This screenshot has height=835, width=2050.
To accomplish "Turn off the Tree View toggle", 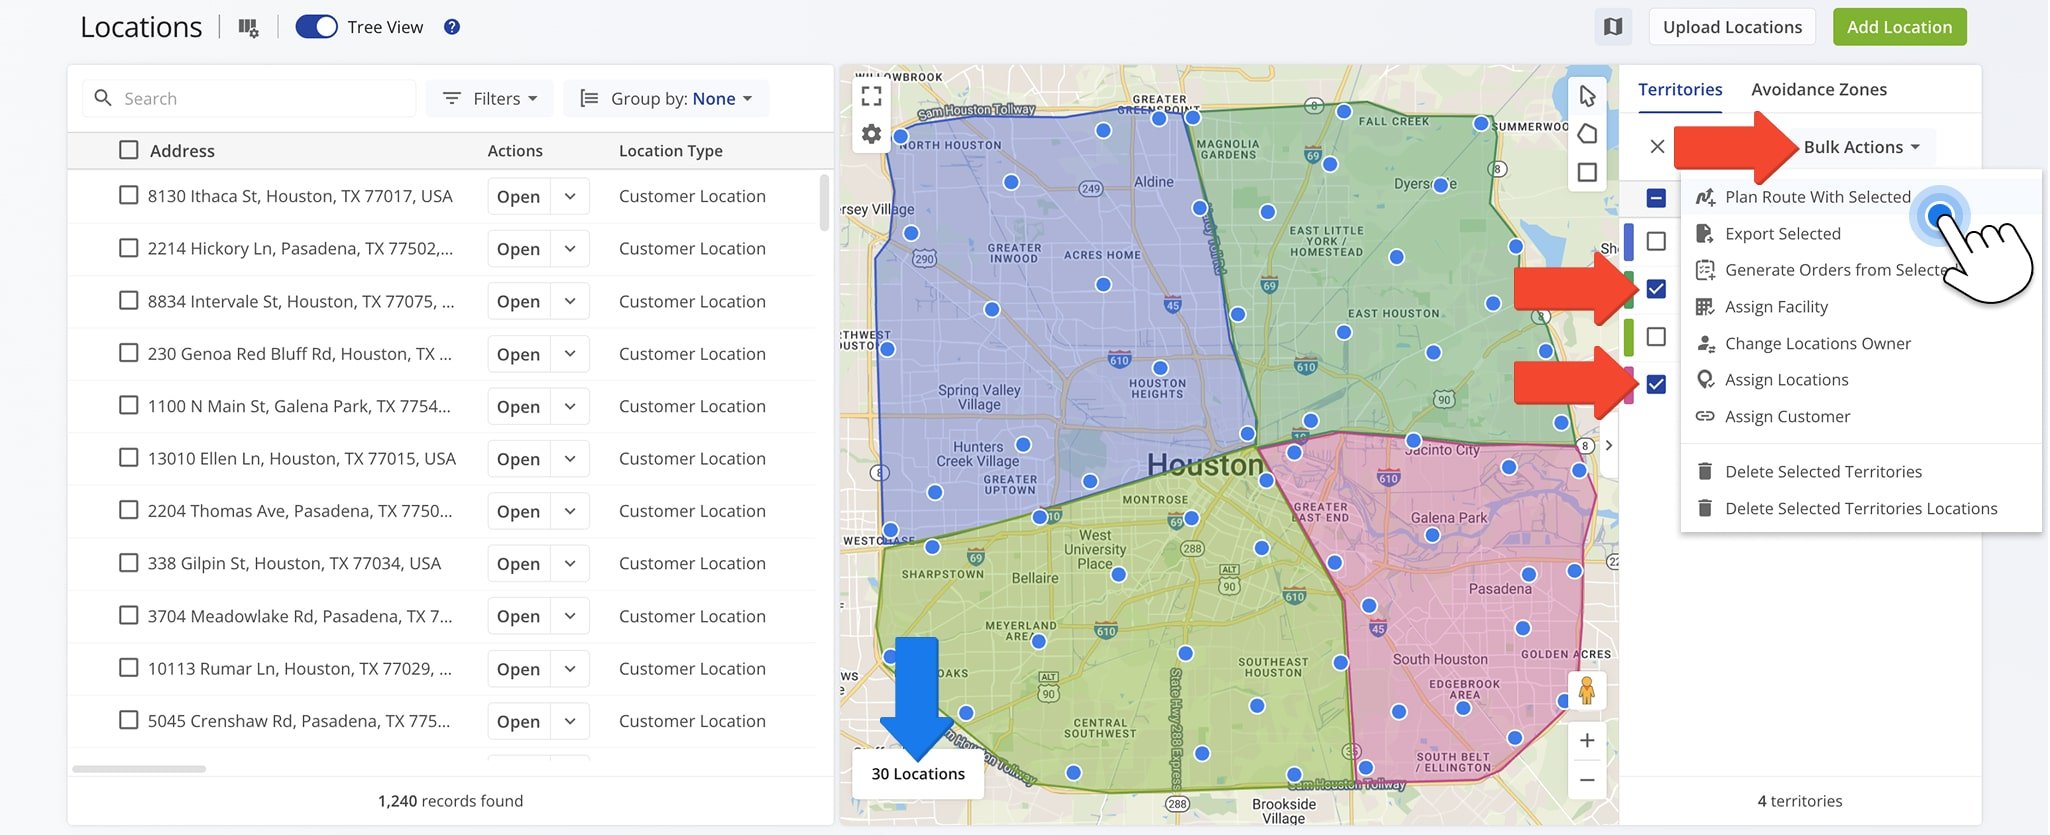I will click(316, 27).
